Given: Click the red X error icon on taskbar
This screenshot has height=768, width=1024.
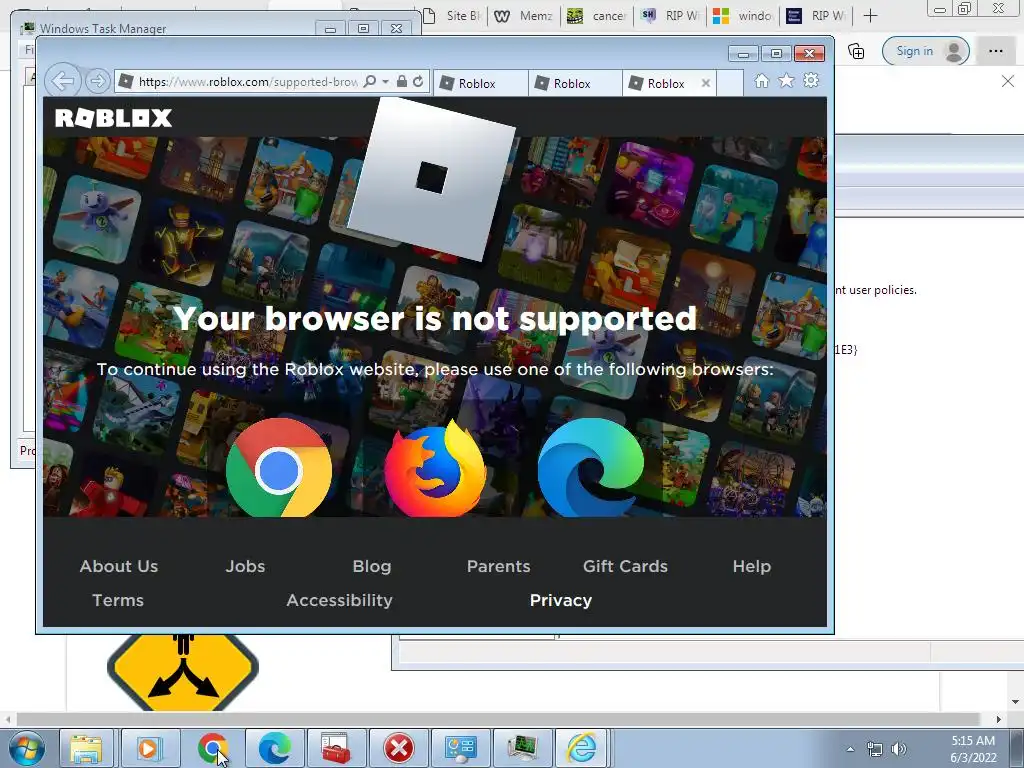Looking at the screenshot, I should [x=398, y=748].
